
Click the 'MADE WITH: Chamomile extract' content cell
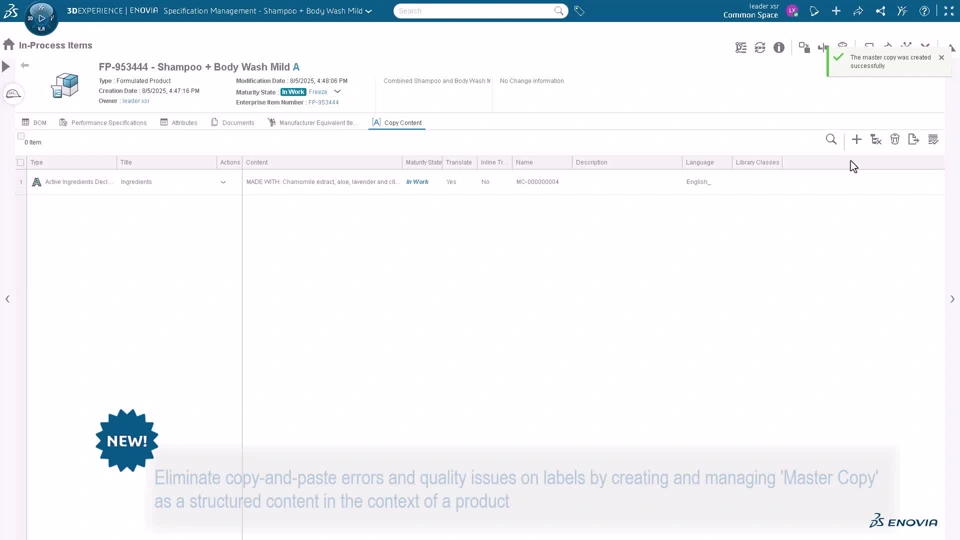point(323,182)
